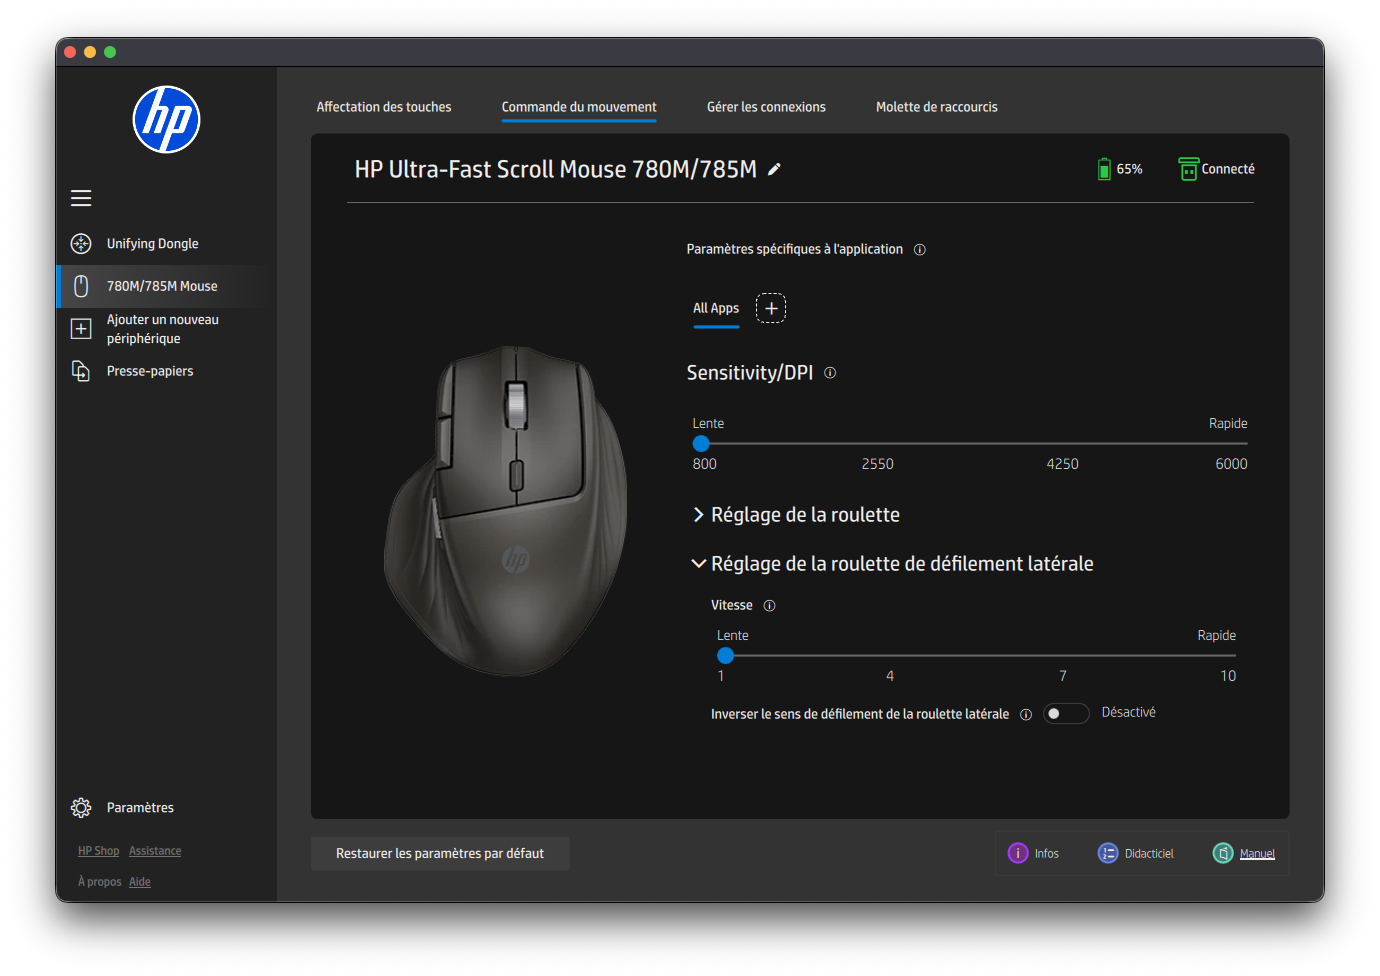Launch the Didacticiel tutorial

click(1136, 853)
